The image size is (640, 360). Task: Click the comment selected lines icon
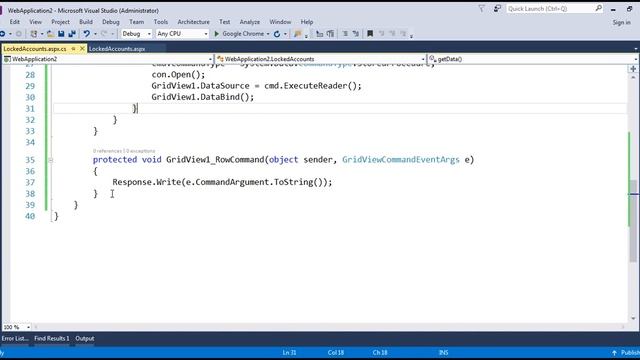[x=345, y=34]
